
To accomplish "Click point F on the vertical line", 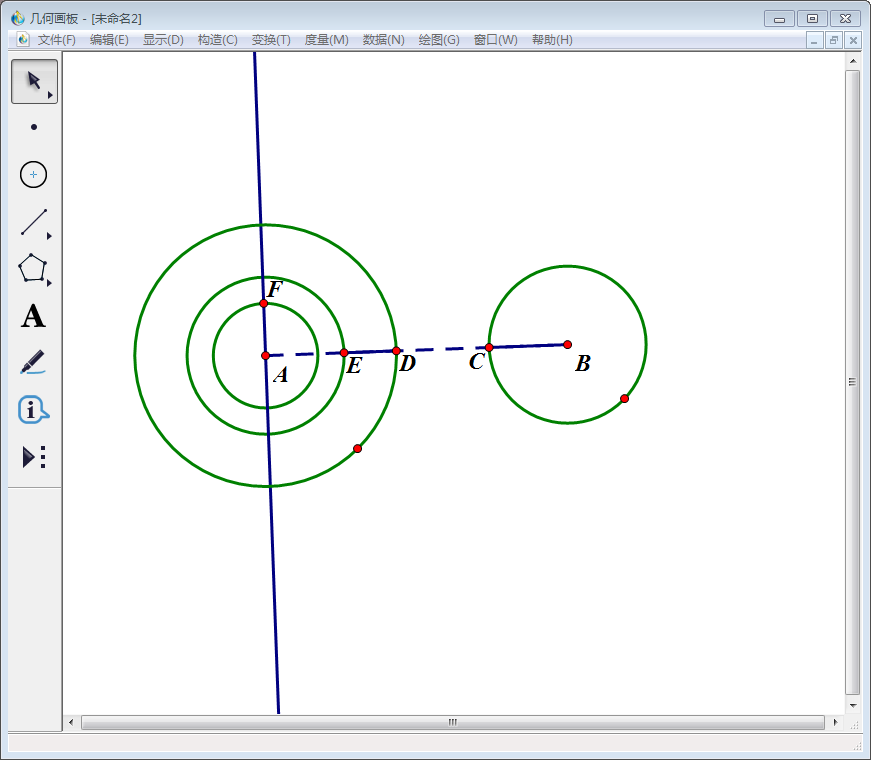I will (x=263, y=303).
